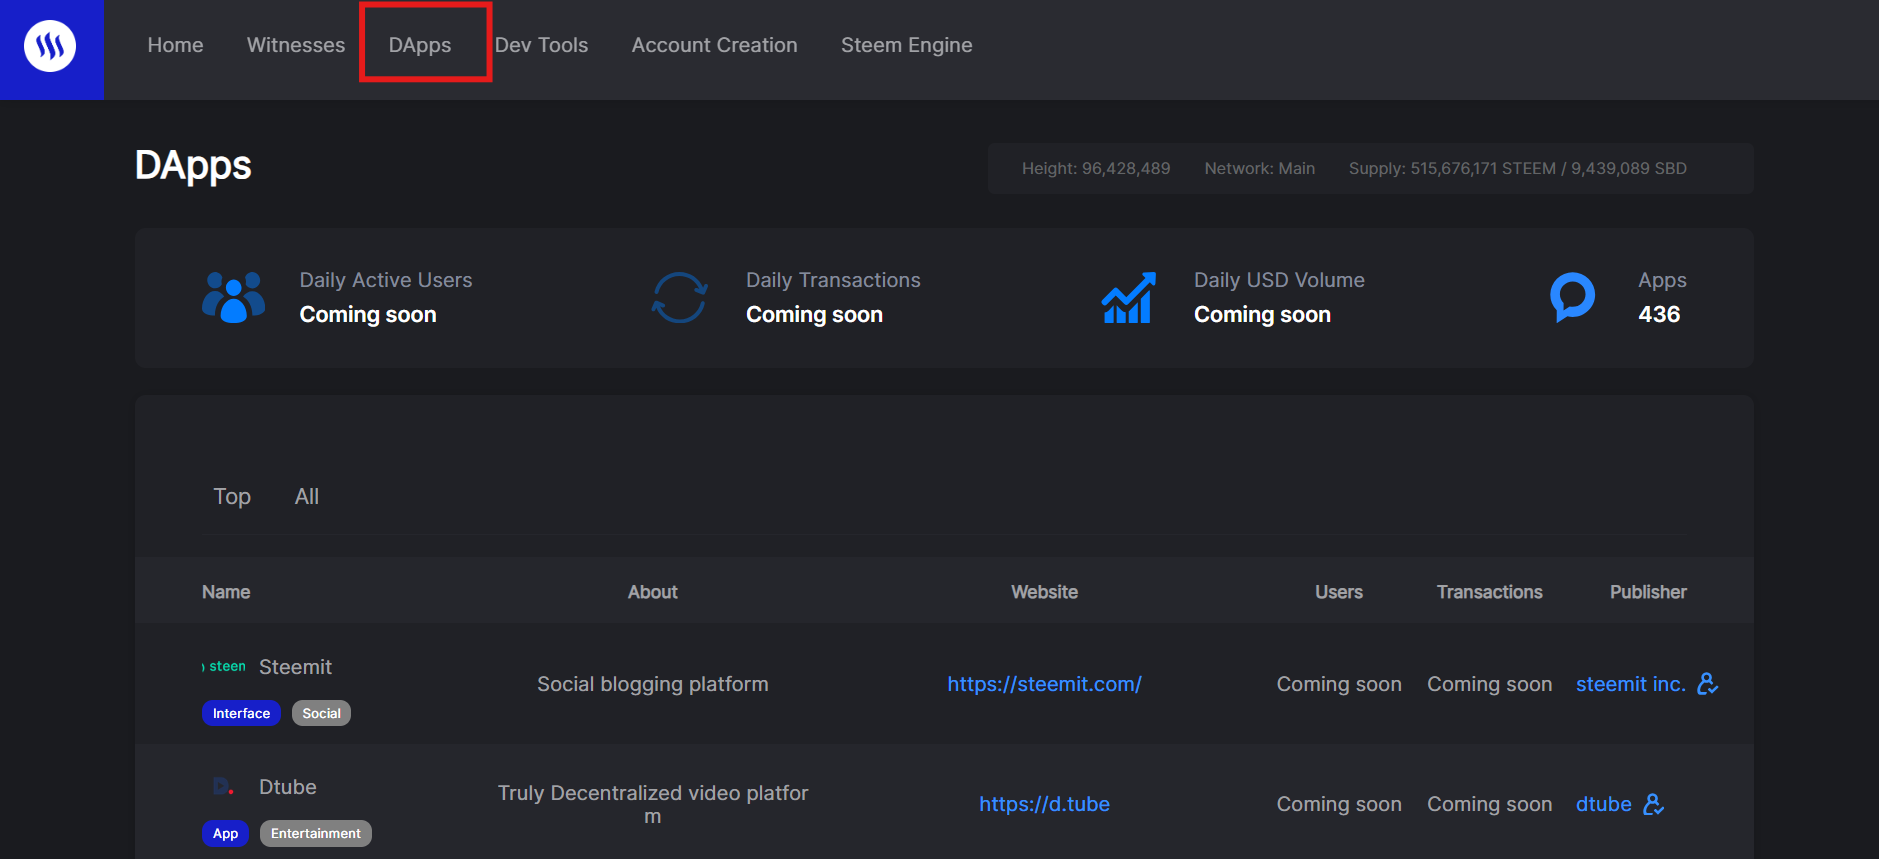
Task: Click the Supply STEEM / SBD status text
Action: click(x=1518, y=168)
